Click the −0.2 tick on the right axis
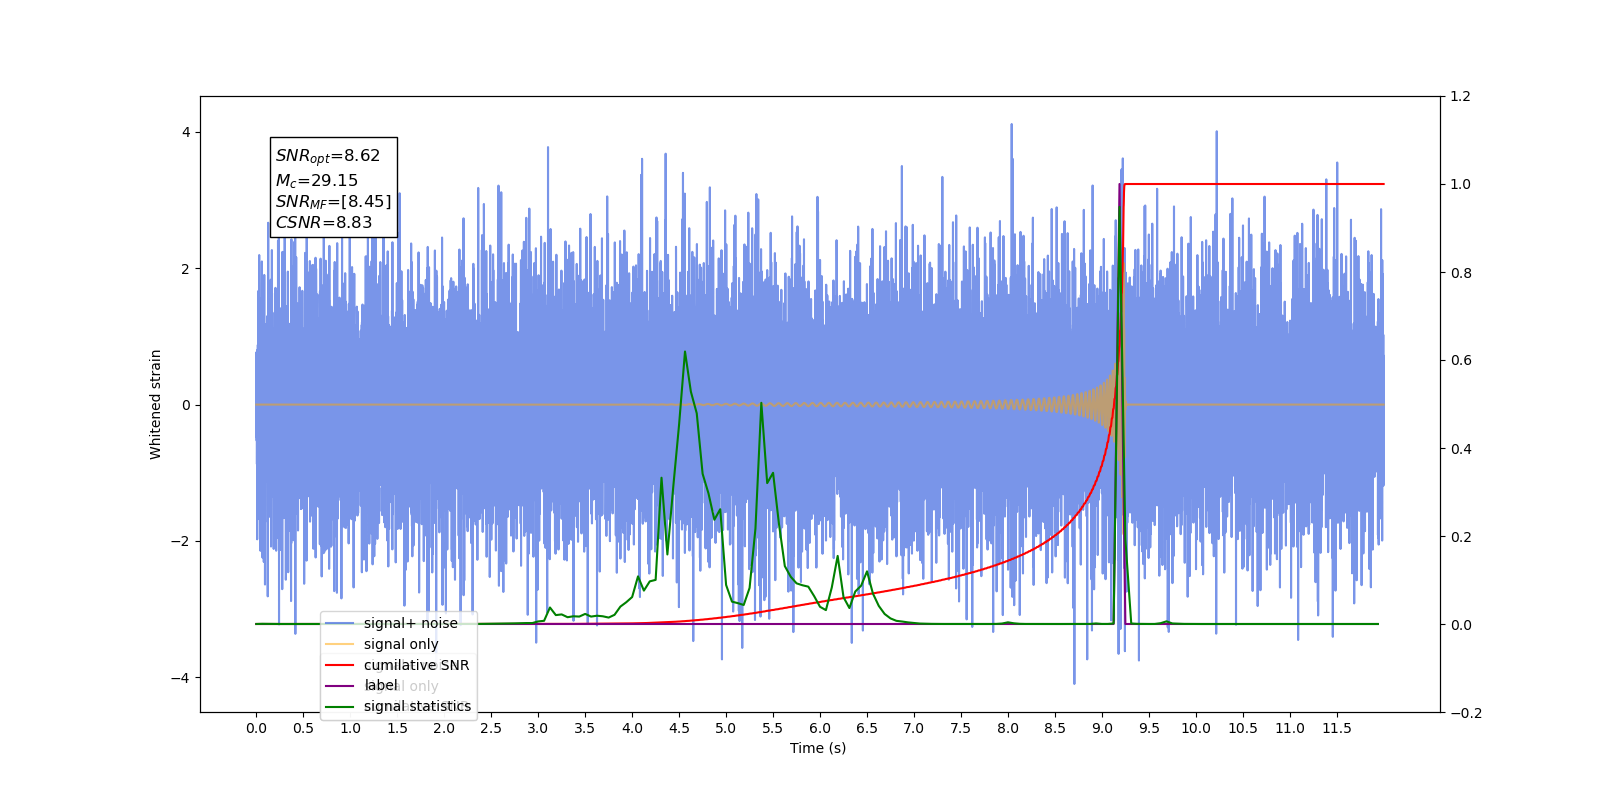 click(x=1466, y=713)
